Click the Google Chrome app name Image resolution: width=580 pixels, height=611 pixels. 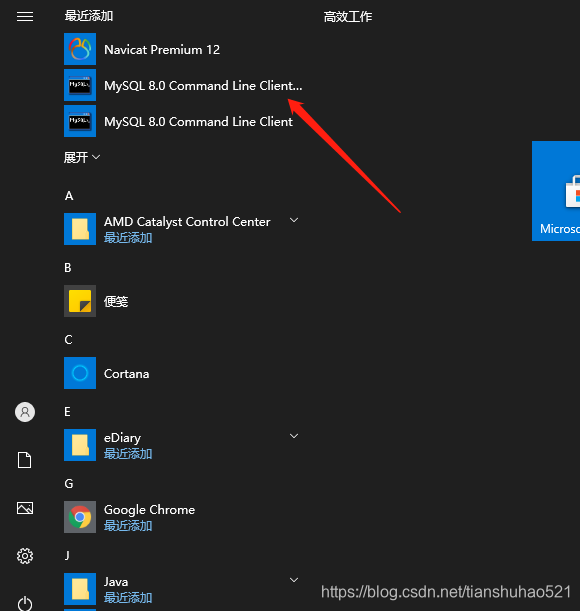point(149,510)
